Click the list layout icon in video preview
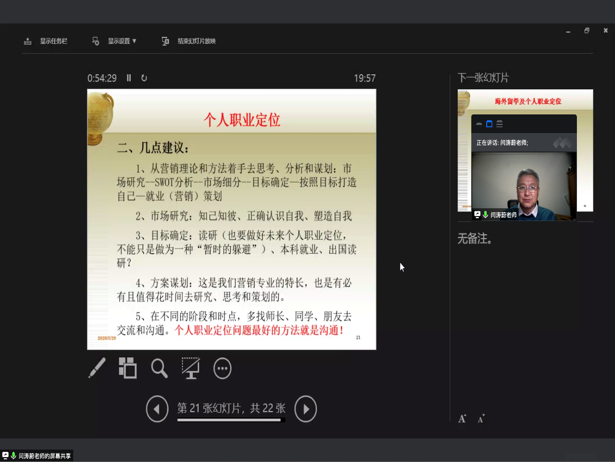The image size is (615, 462). [500, 124]
